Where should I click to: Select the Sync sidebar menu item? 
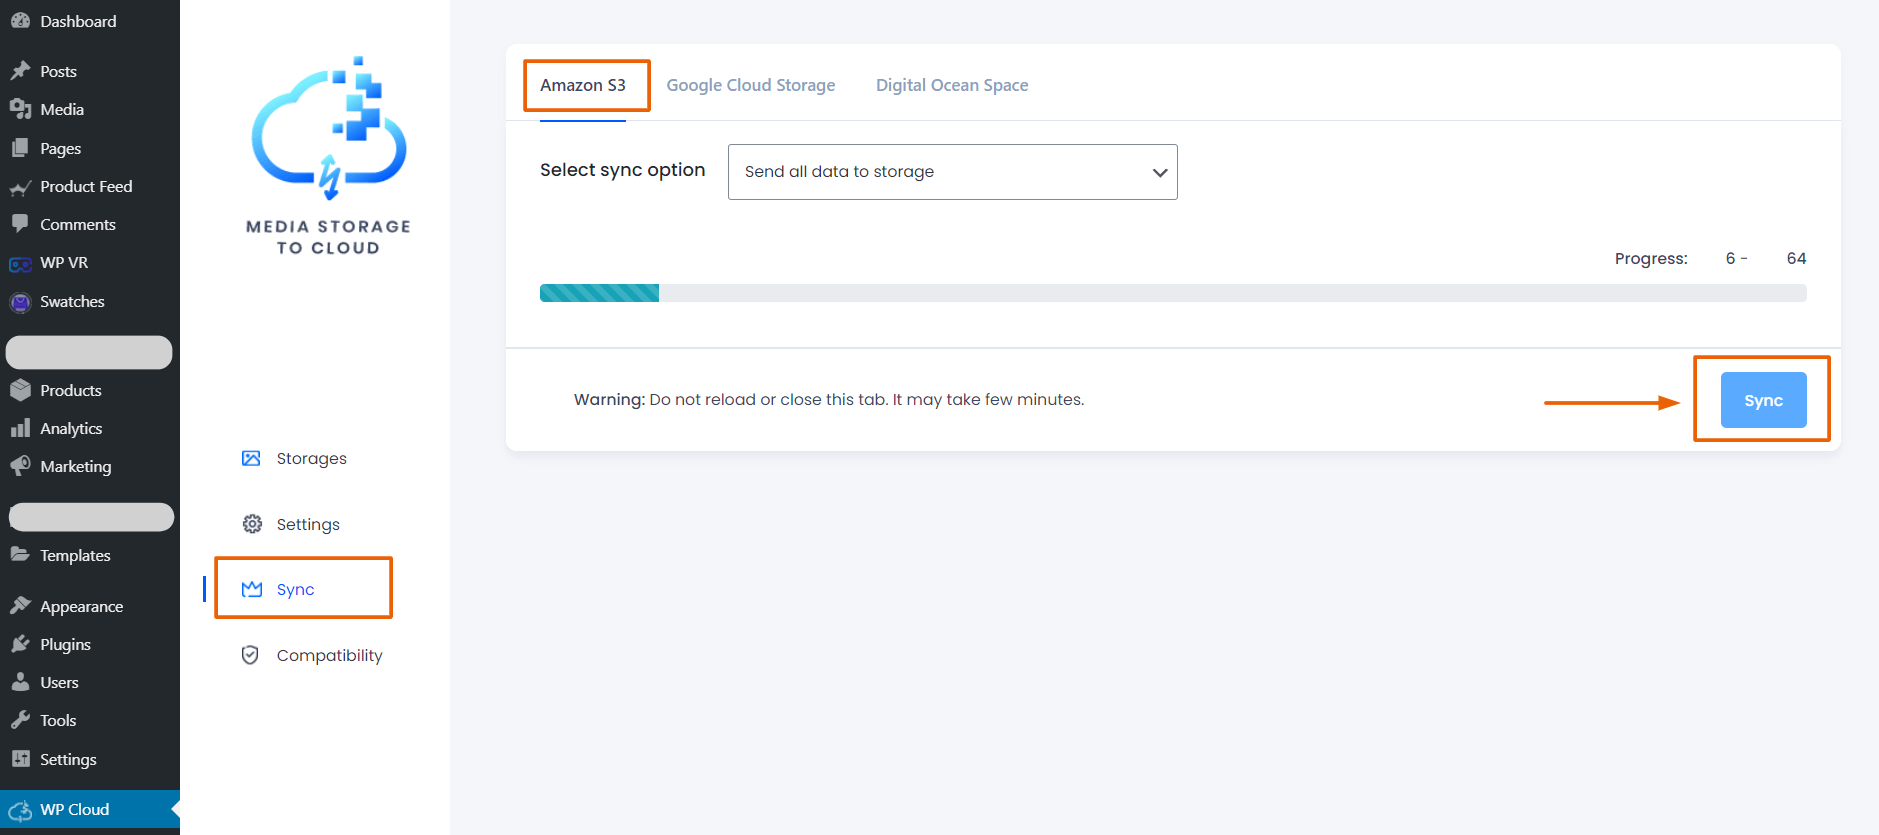coord(296,589)
